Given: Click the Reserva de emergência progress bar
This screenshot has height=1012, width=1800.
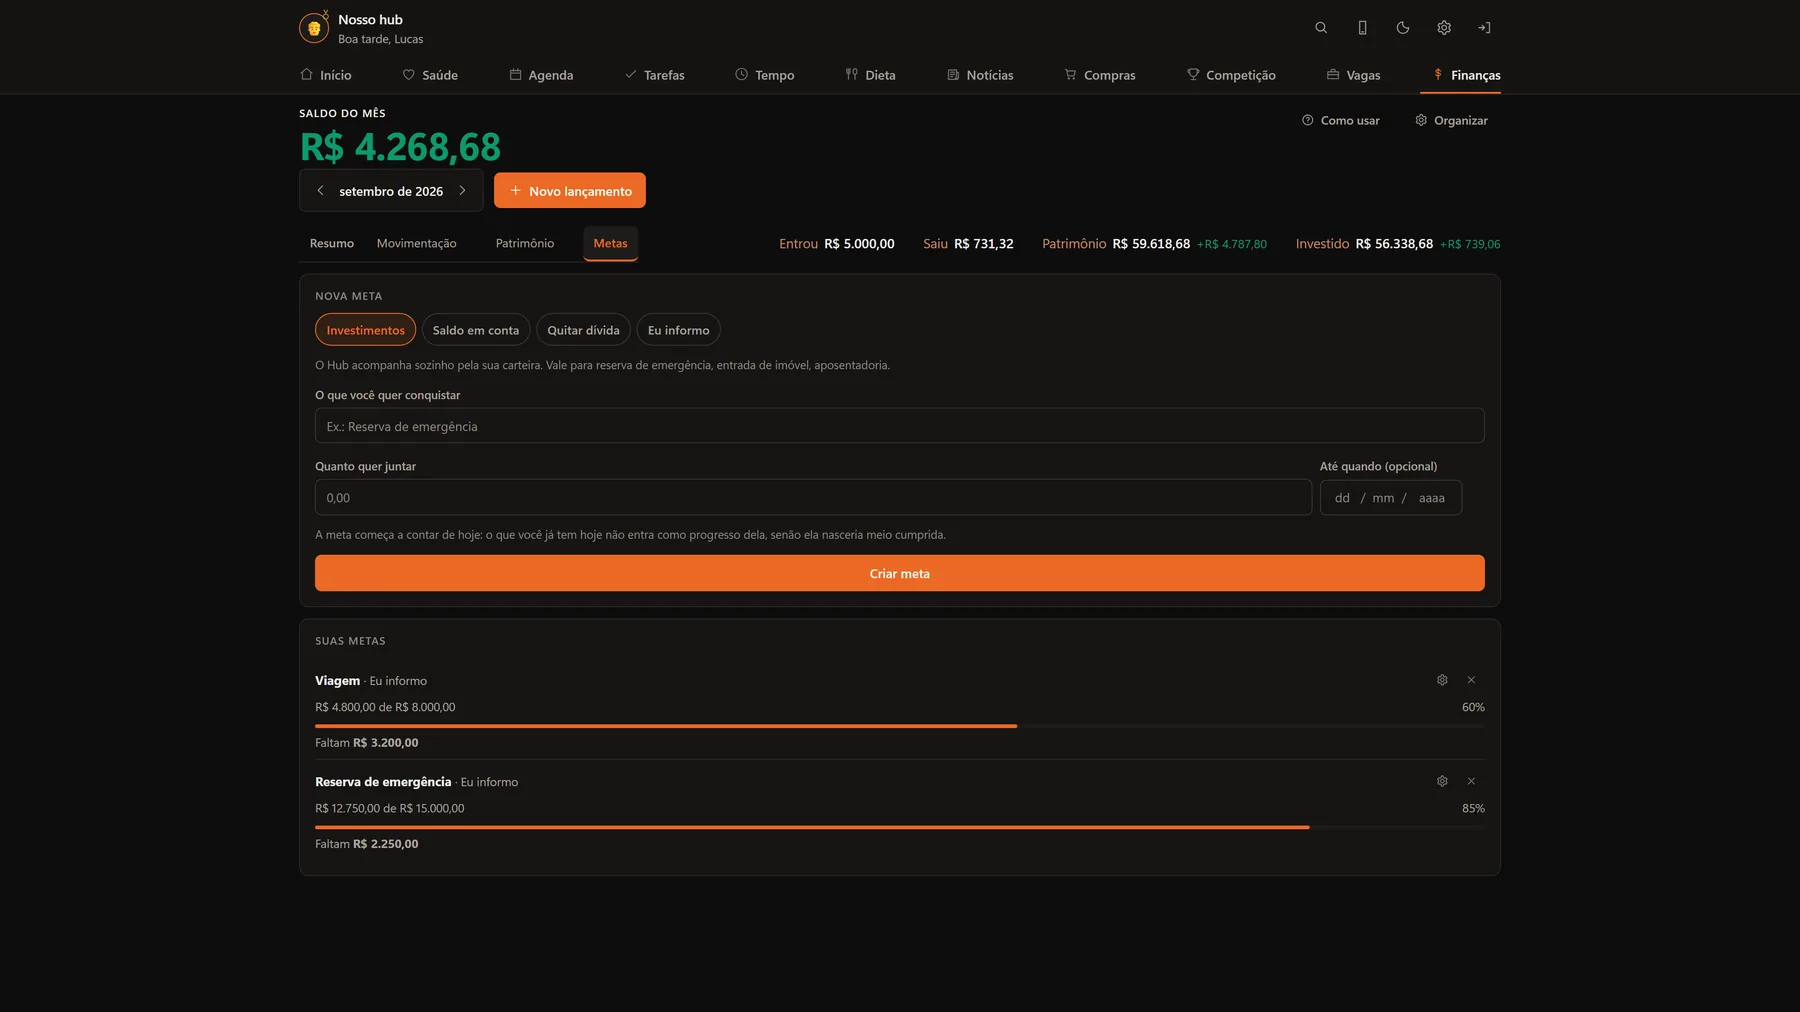Looking at the screenshot, I should pyautogui.click(x=900, y=827).
